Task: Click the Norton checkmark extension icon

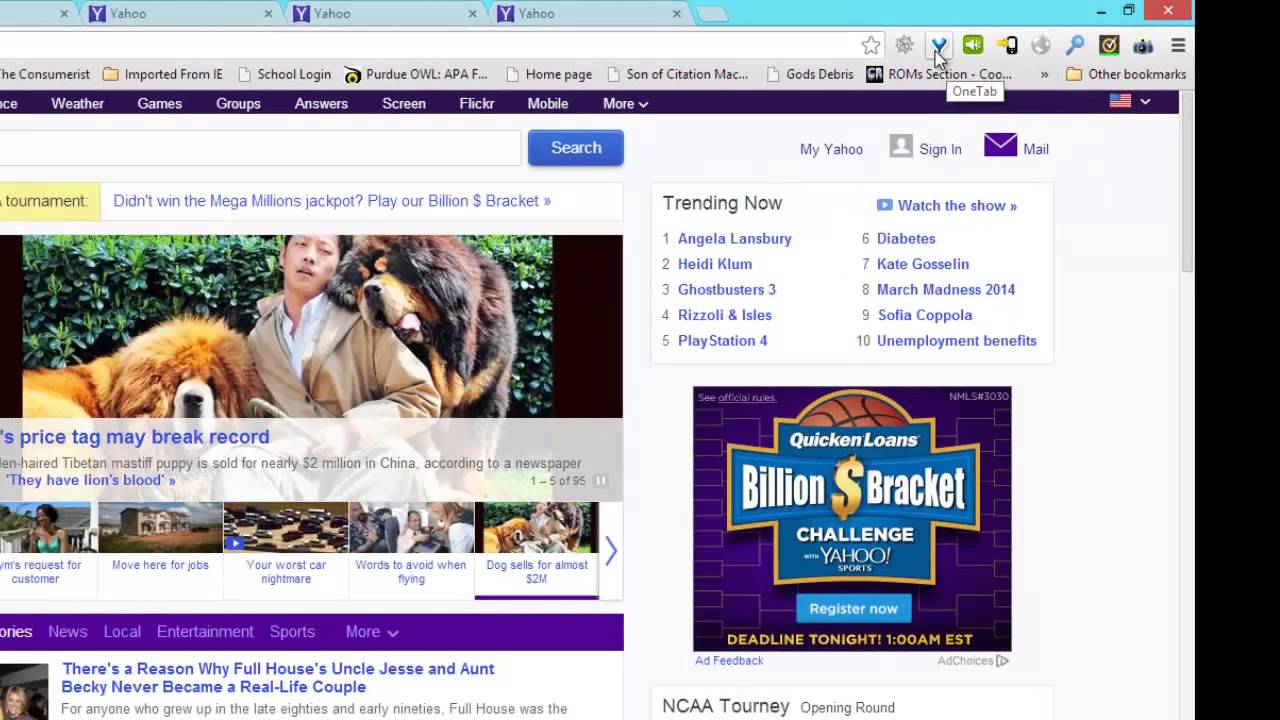Action: (x=1109, y=45)
